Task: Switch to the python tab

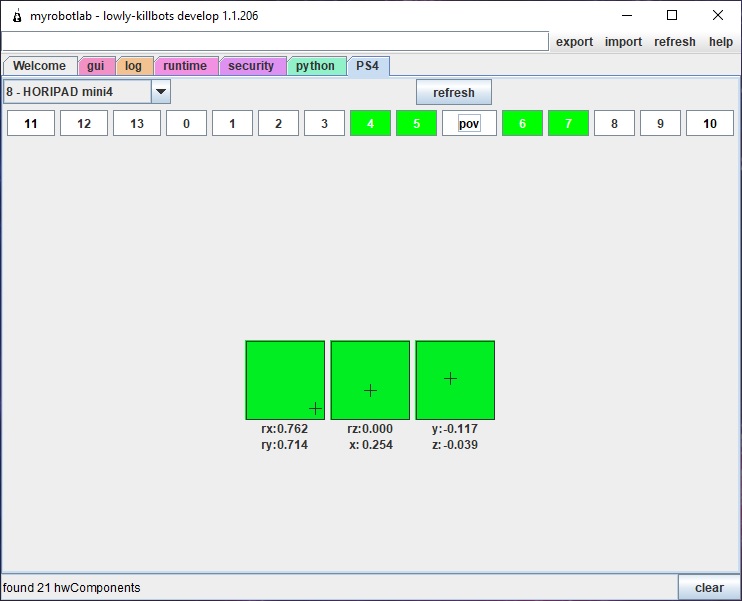Action: (x=316, y=66)
